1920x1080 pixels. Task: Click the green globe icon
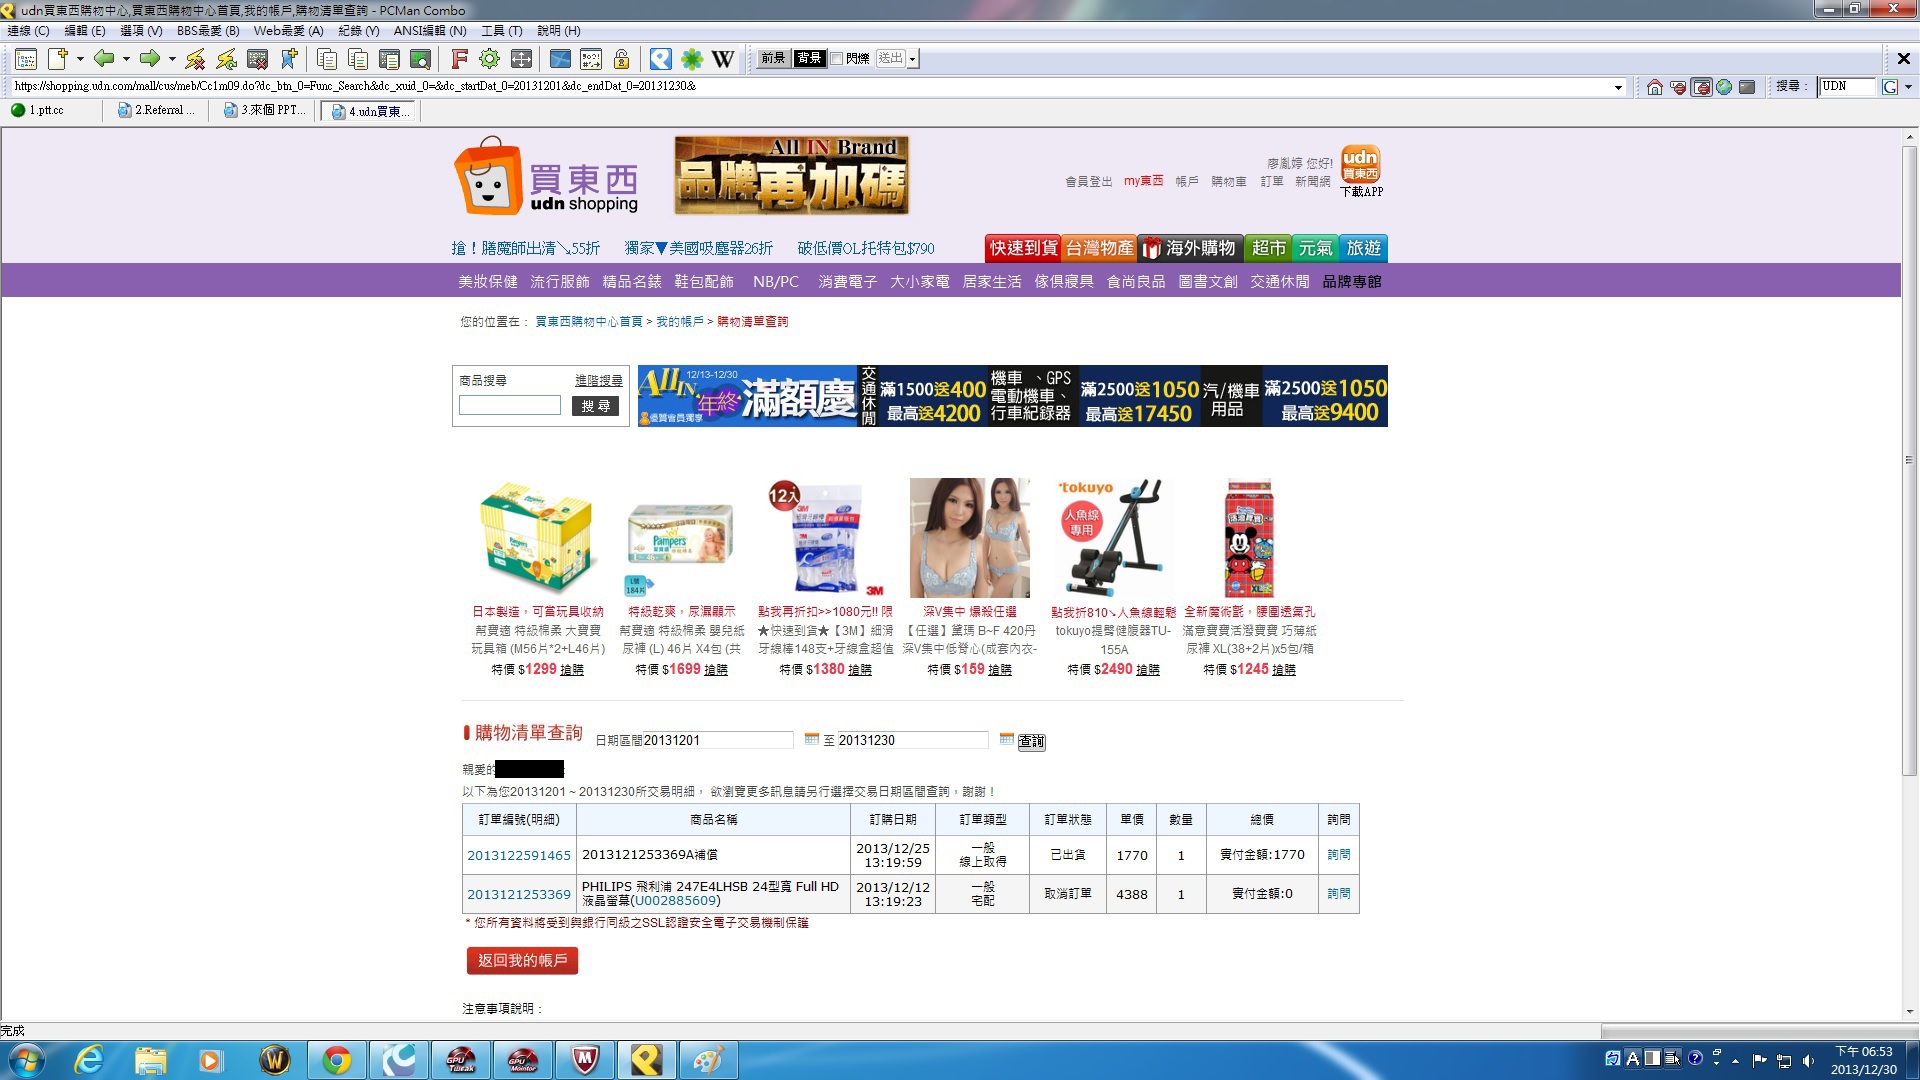tap(1724, 87)
